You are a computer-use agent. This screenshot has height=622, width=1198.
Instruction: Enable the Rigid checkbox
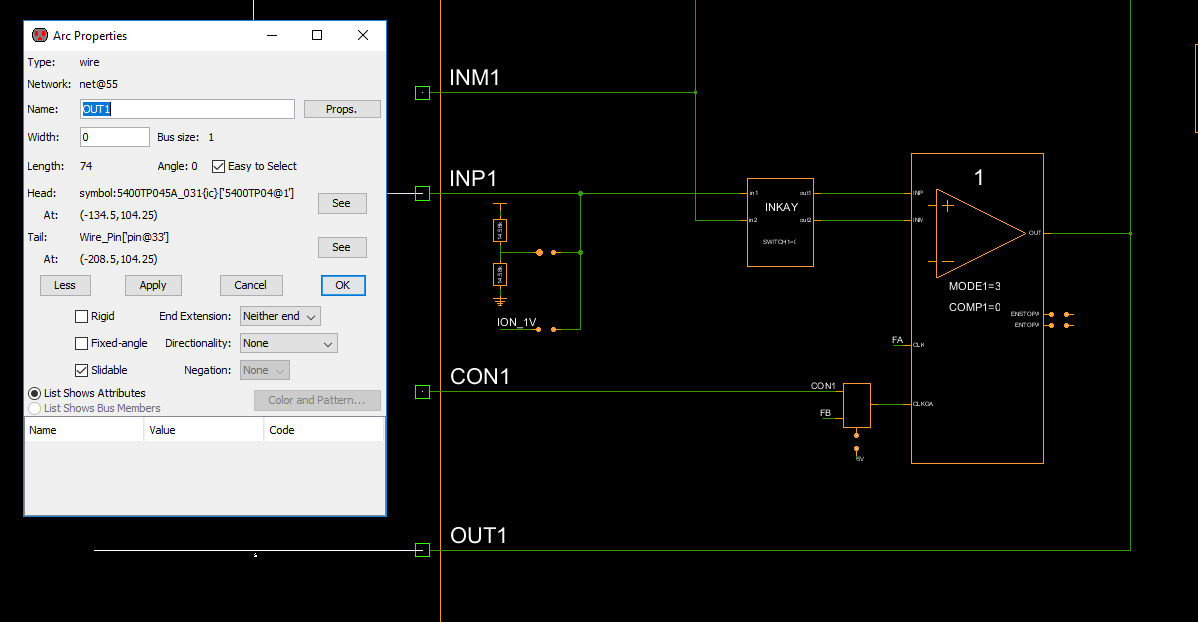point(82,316)
